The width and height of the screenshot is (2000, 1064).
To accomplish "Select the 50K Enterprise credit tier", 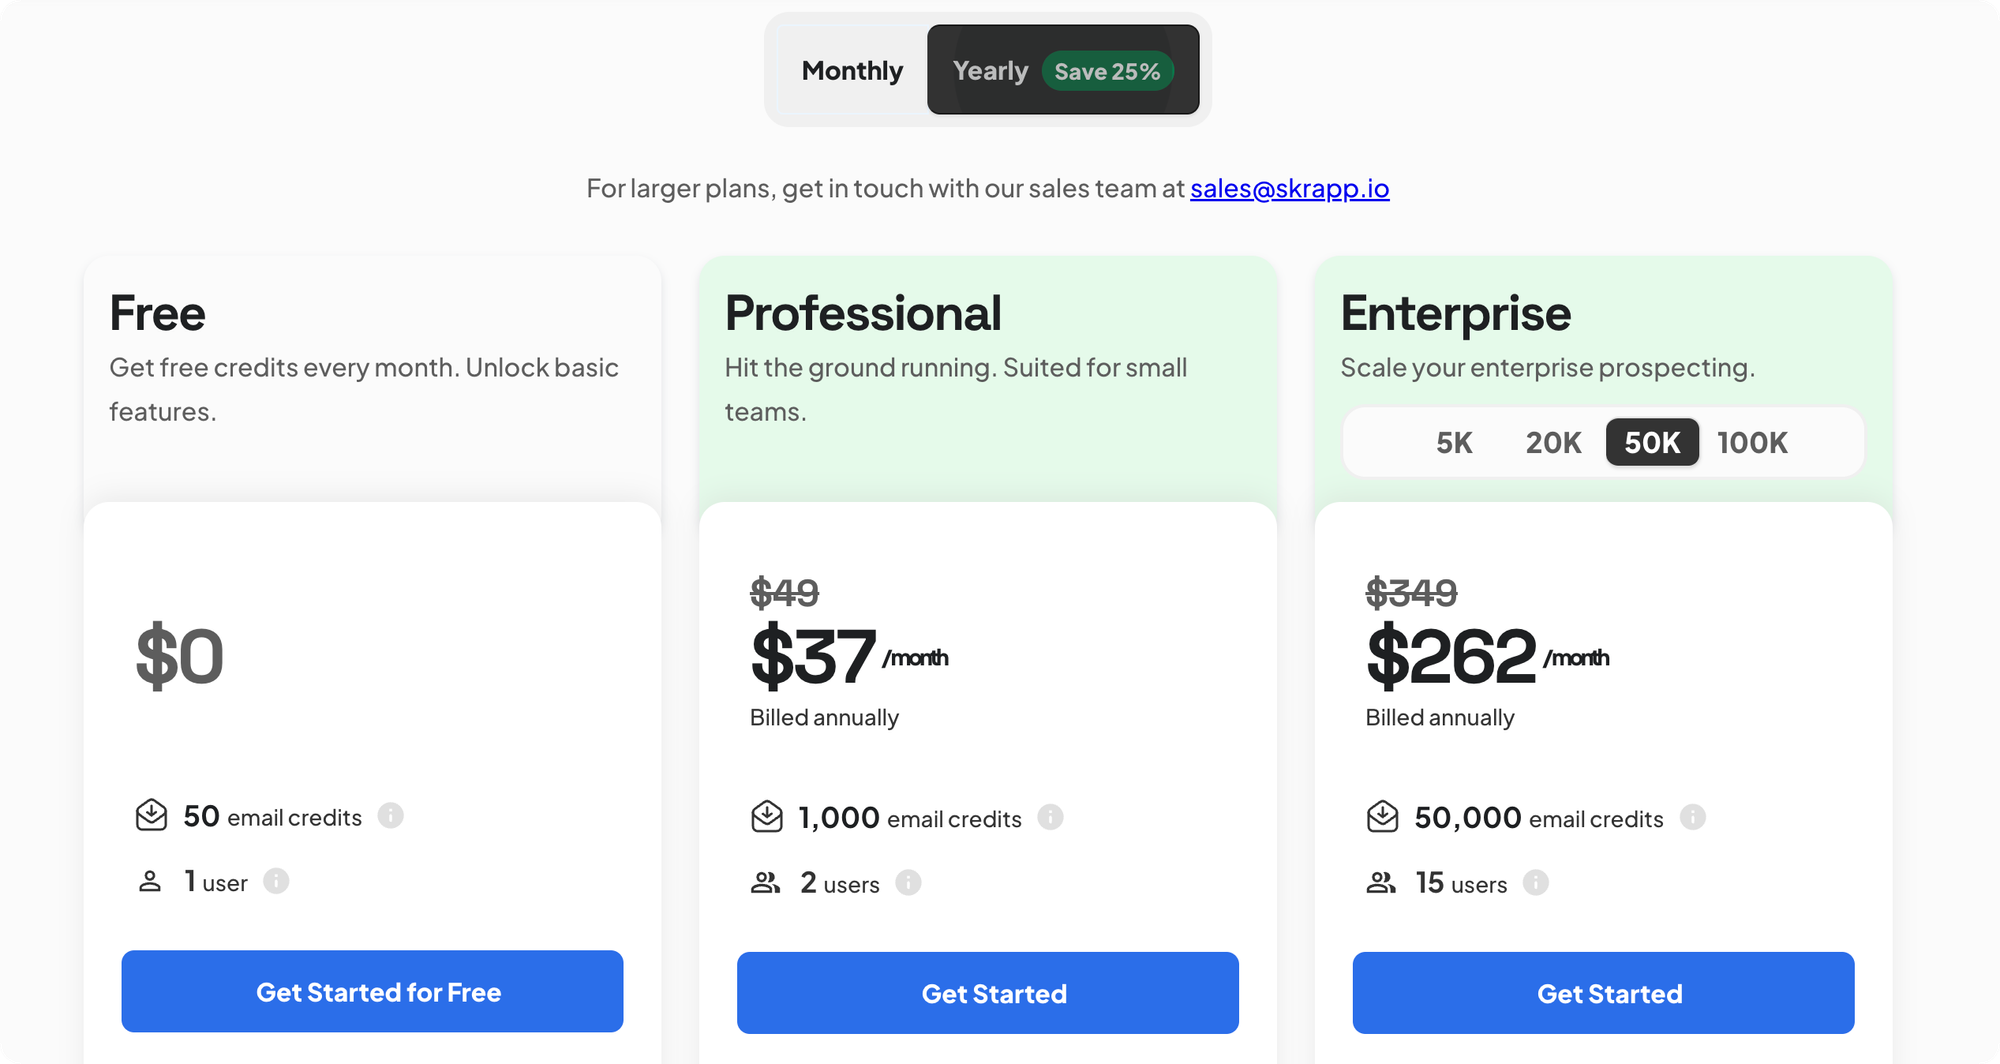I will coord(1652,442).
